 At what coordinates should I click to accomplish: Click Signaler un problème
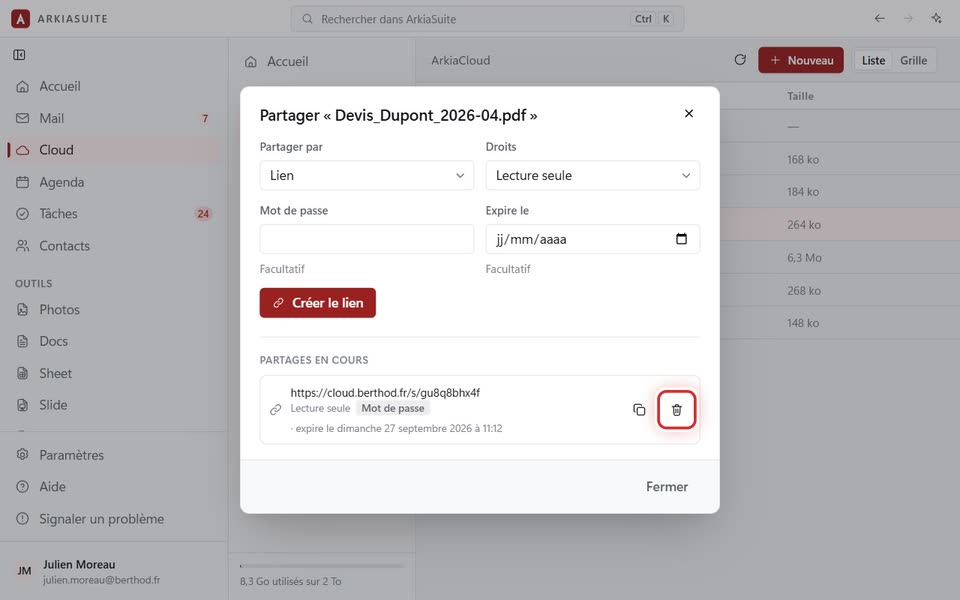click(114, 519)
